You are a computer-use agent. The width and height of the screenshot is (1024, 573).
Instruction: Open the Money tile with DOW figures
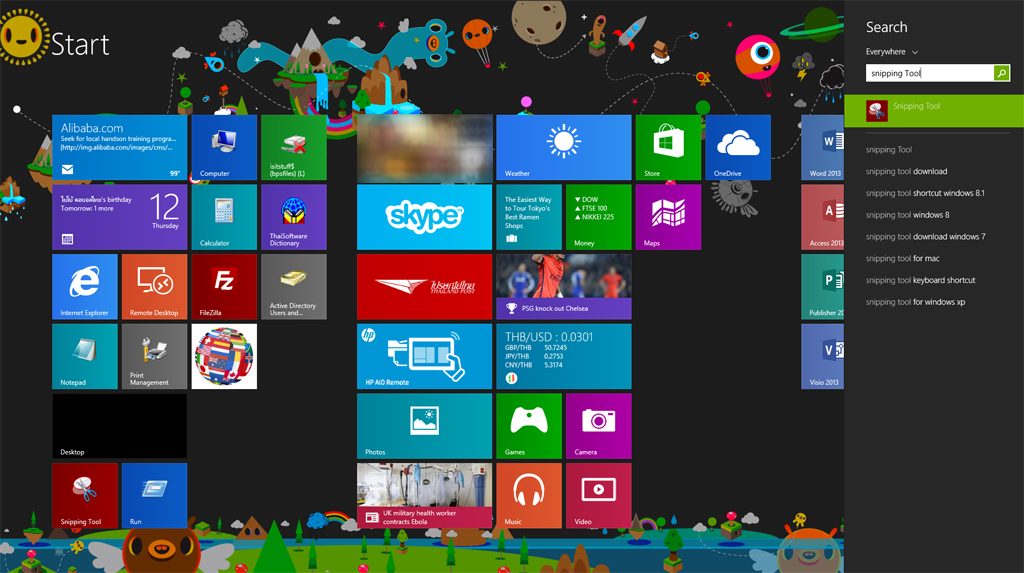(599, 217)
